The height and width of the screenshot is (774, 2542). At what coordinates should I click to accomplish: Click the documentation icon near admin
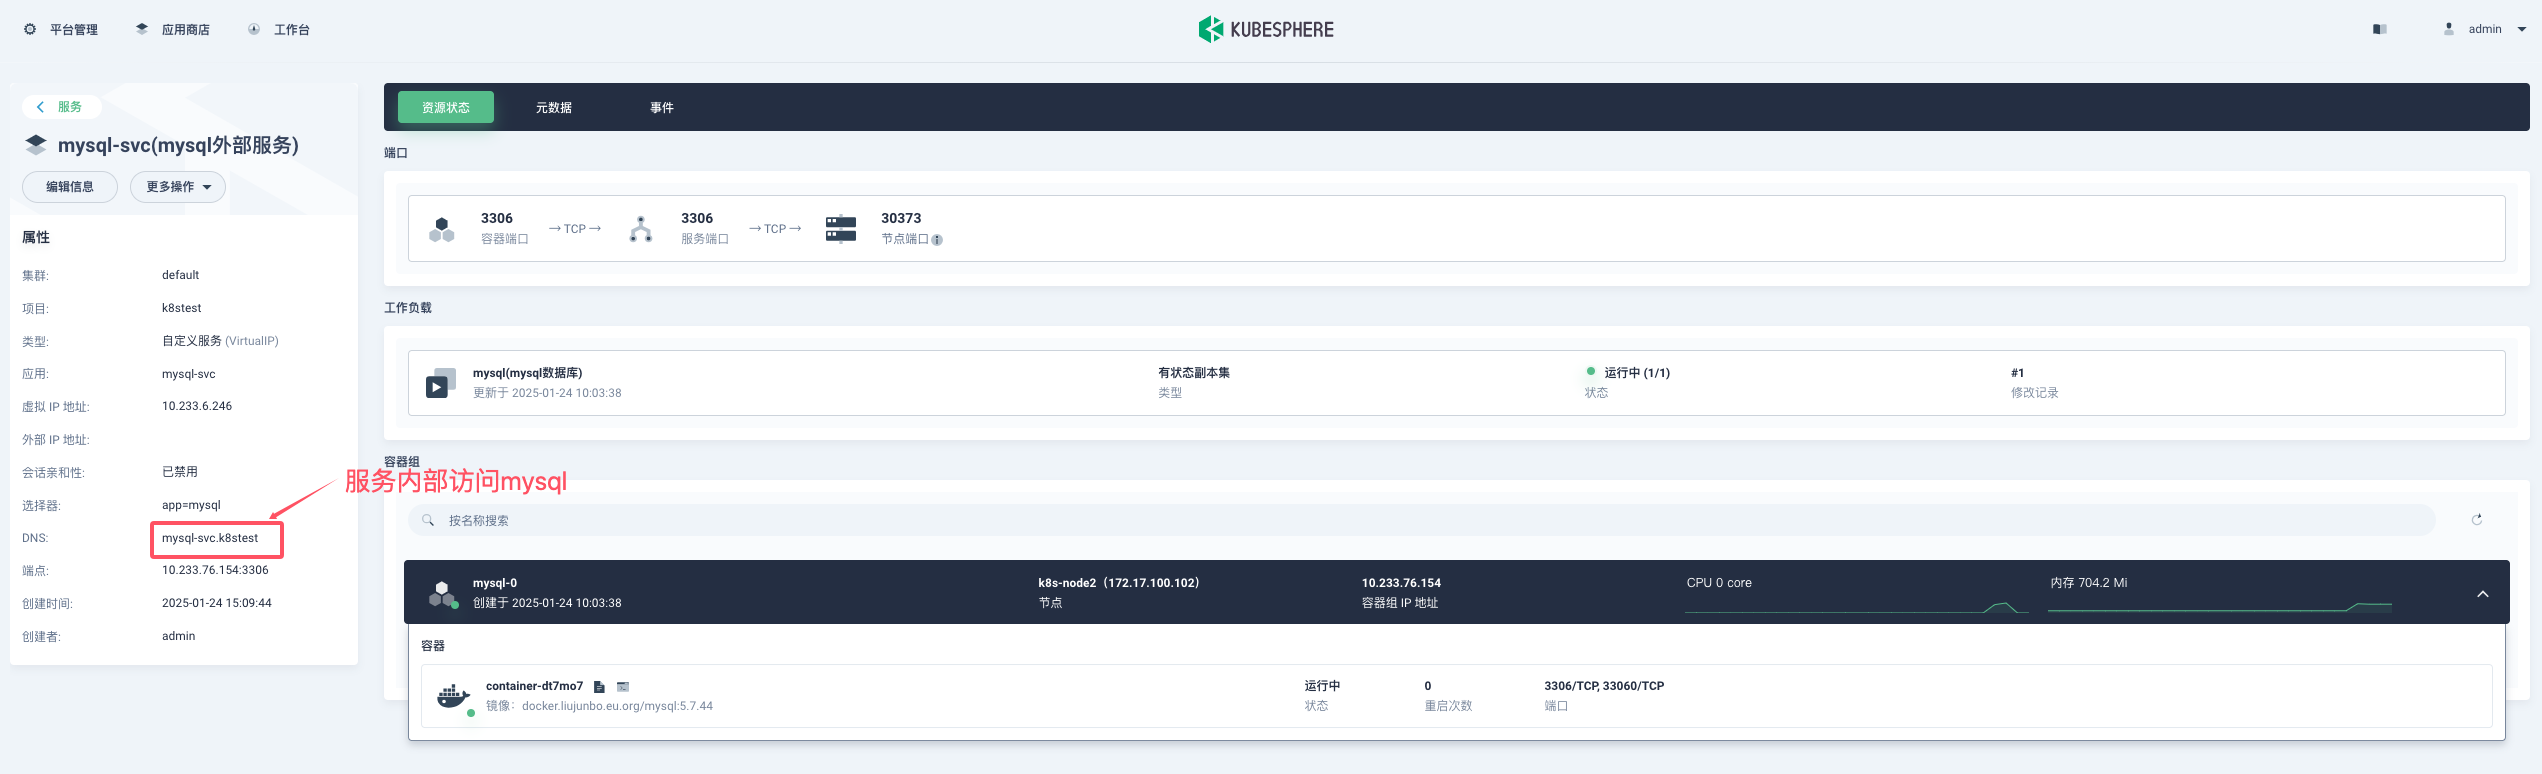[x=2379, y=29]
